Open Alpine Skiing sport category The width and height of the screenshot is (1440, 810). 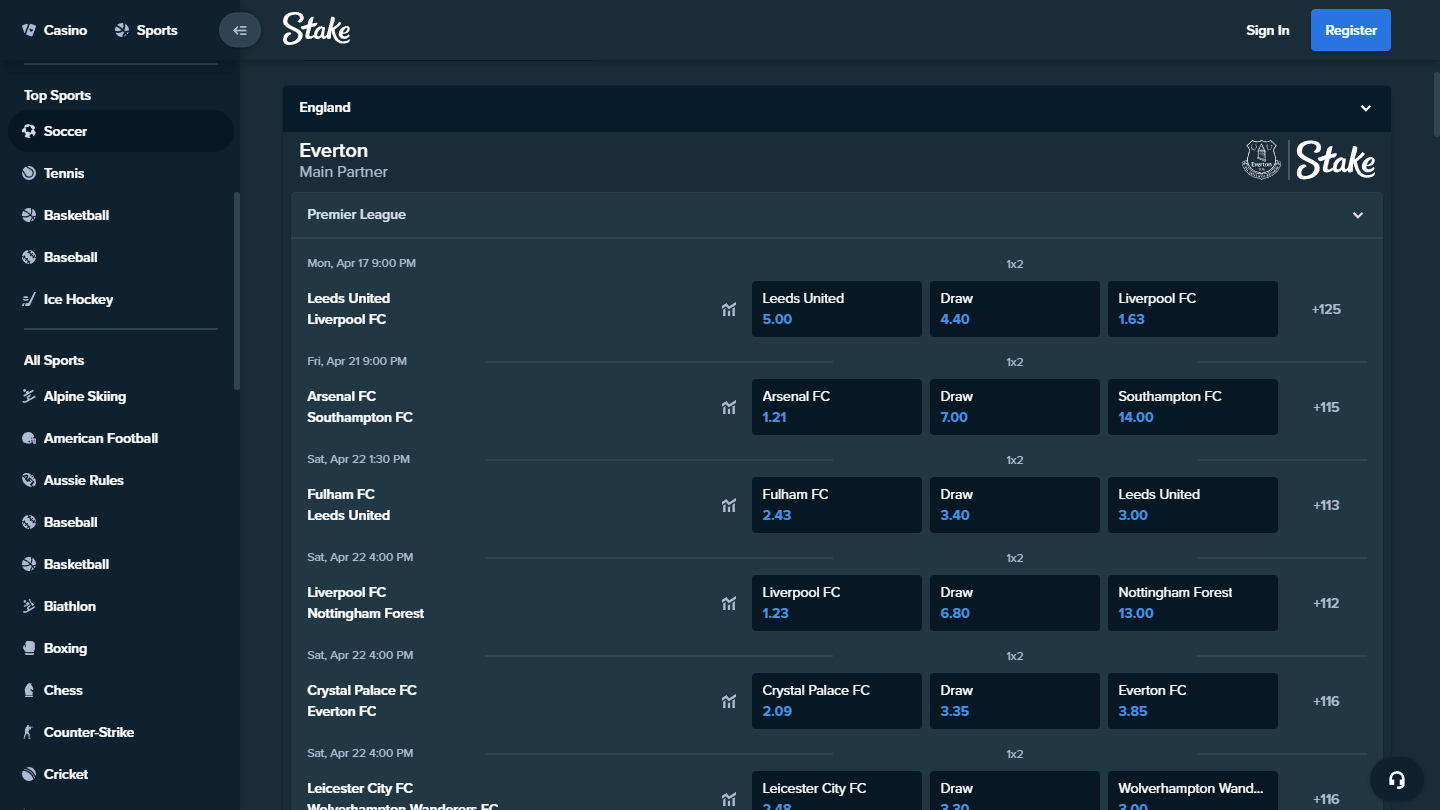tap(84, 396)
